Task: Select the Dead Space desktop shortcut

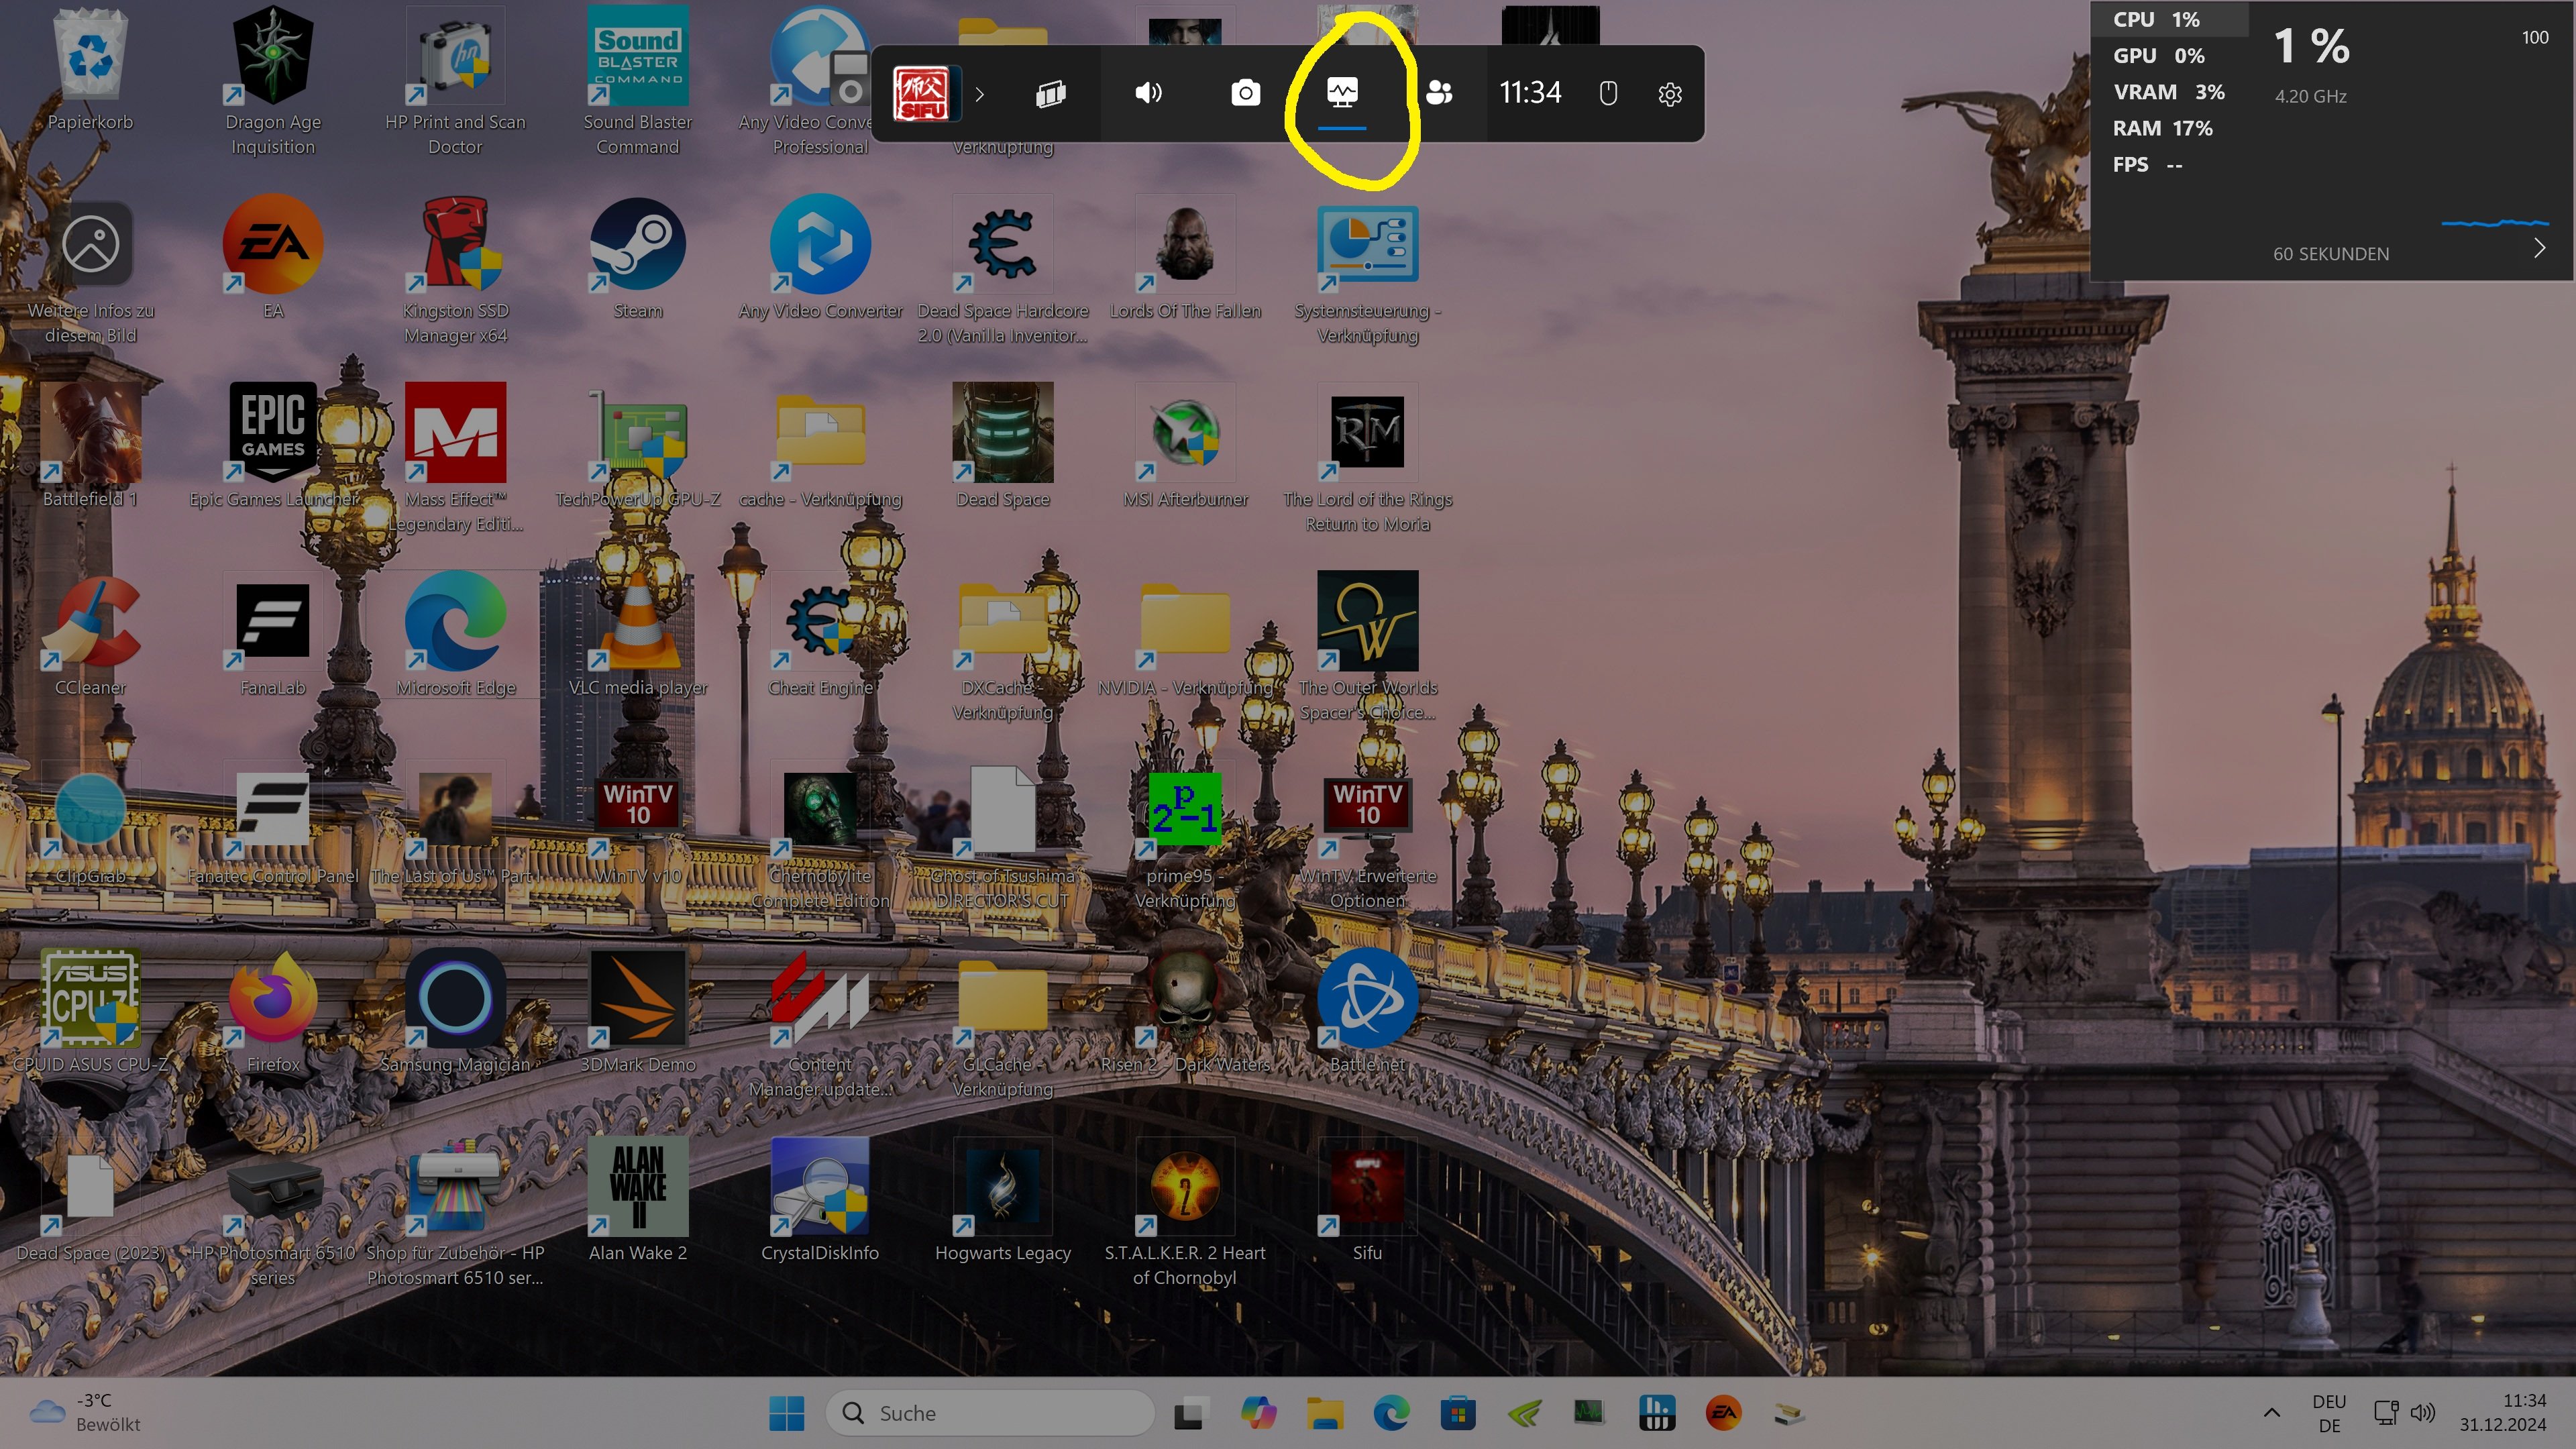Action: coord(1003,446)
